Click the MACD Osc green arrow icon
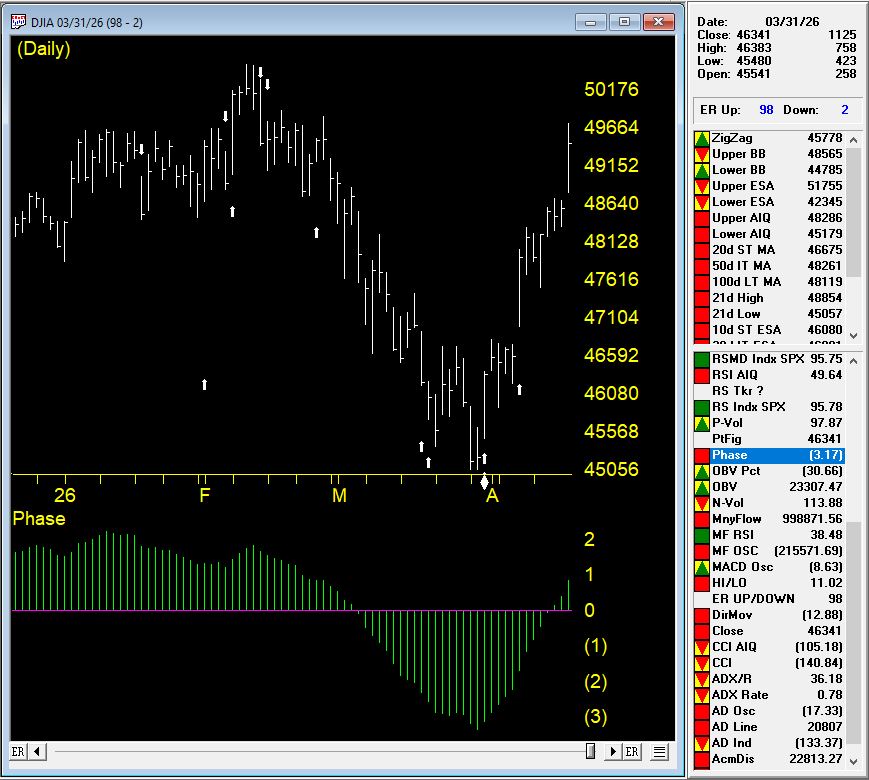 tap(702, 567)
